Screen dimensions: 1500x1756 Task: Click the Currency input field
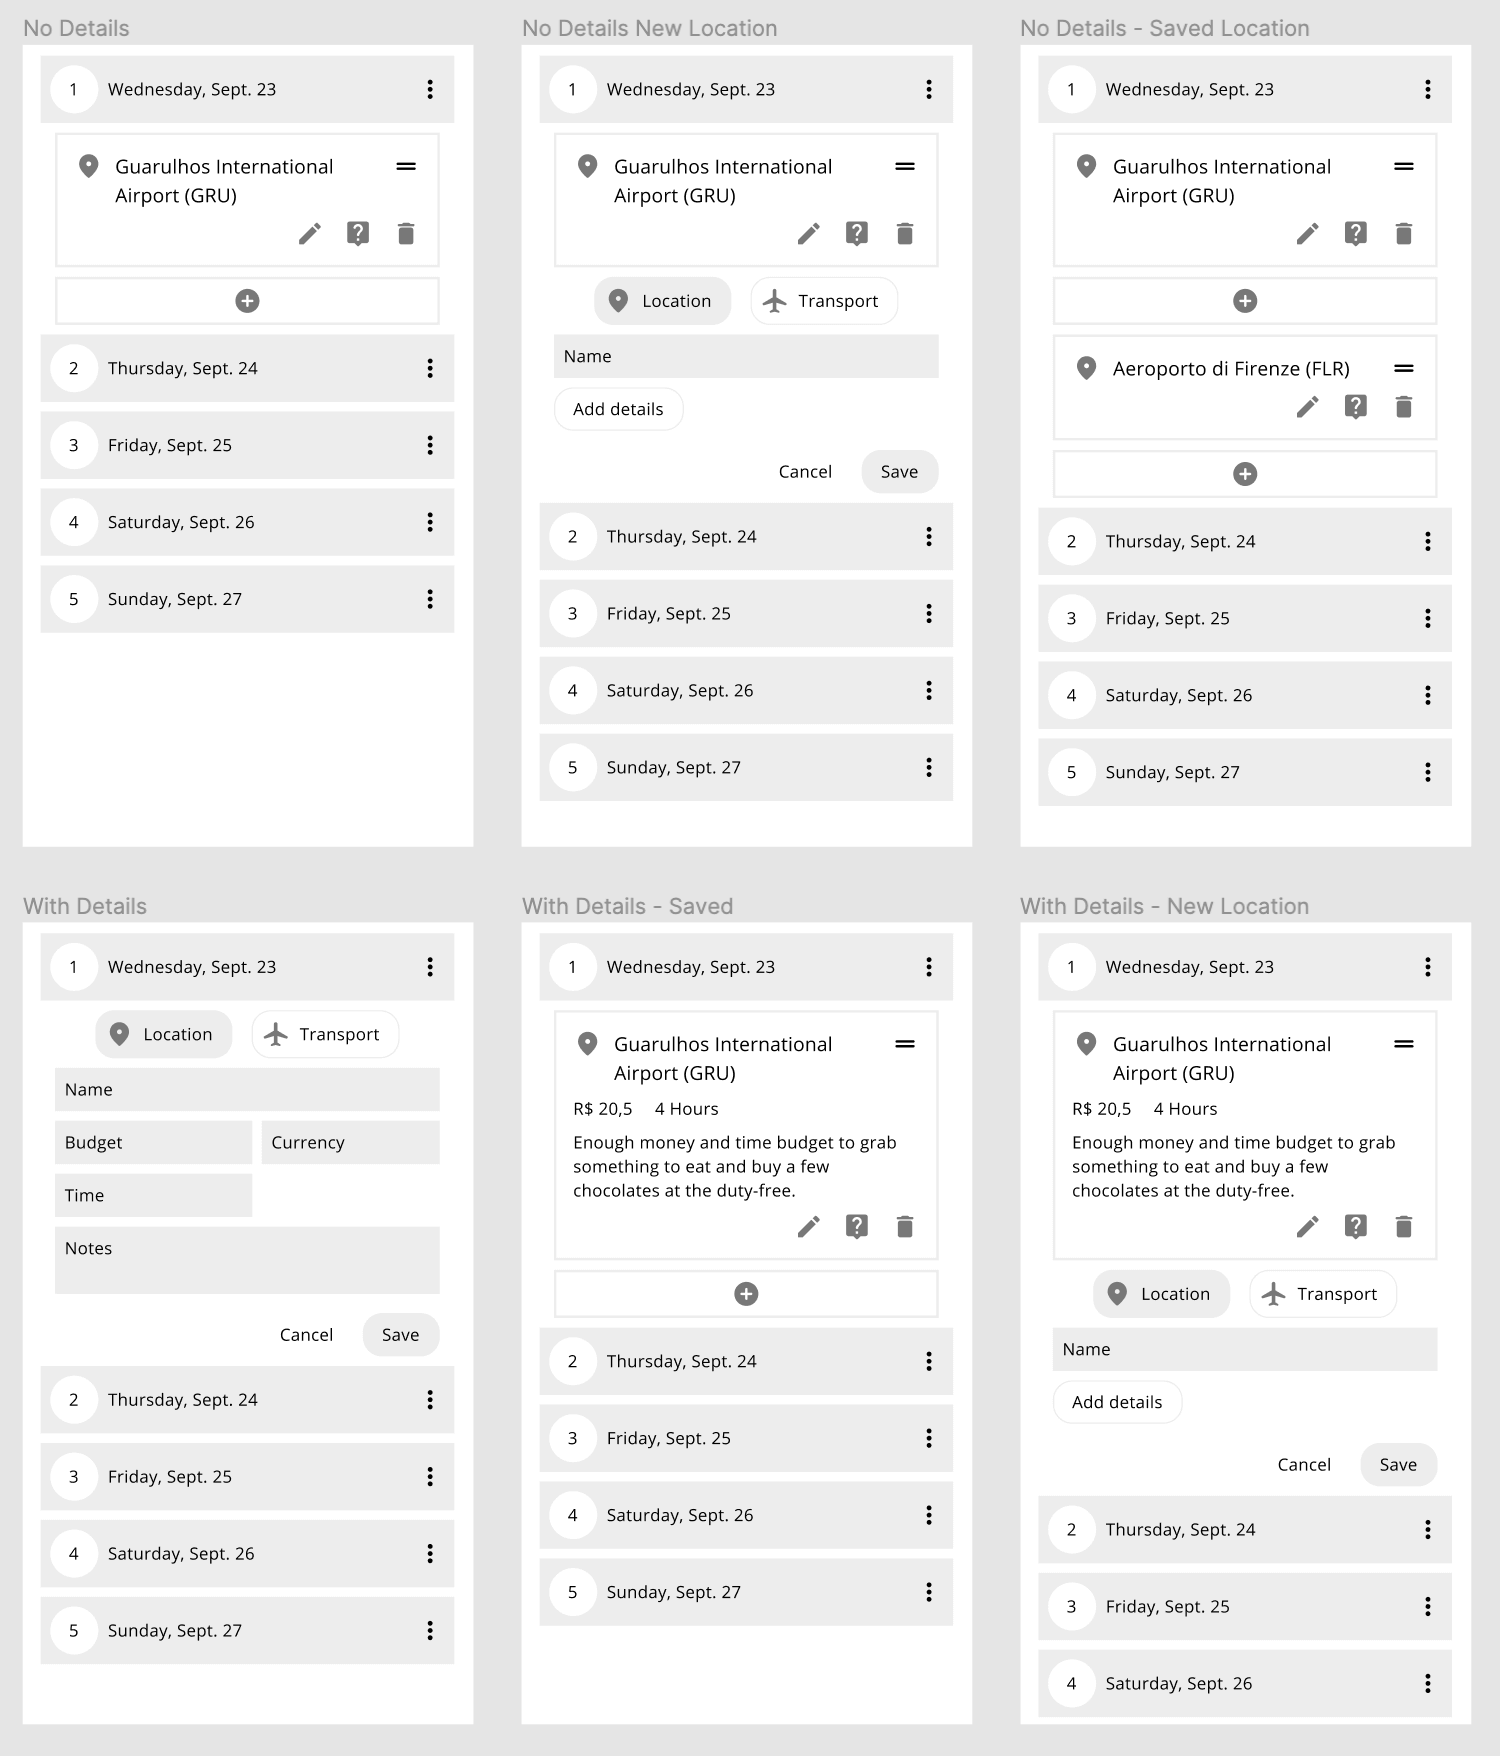coord(350,1142)
